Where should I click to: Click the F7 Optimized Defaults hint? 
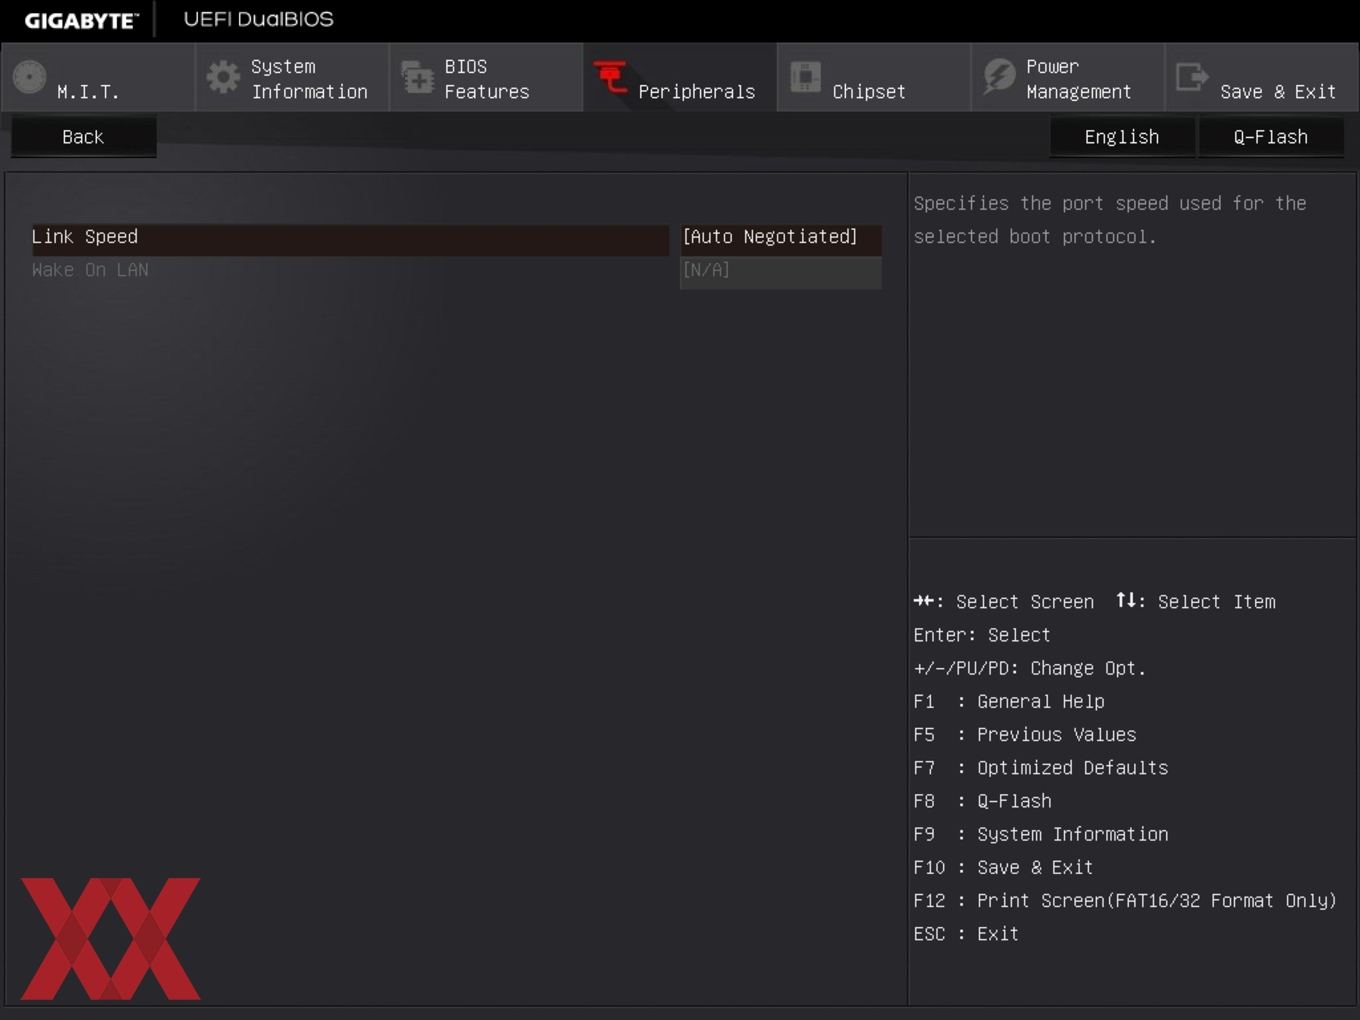coord(1041,768)
